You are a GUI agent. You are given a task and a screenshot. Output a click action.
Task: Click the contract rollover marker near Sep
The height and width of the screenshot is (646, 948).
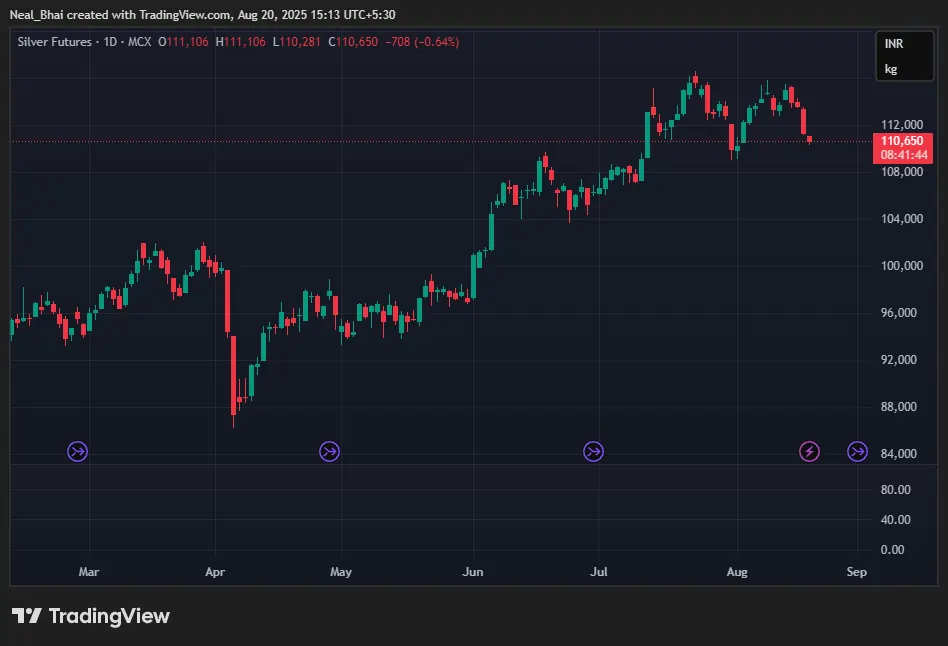857,451
